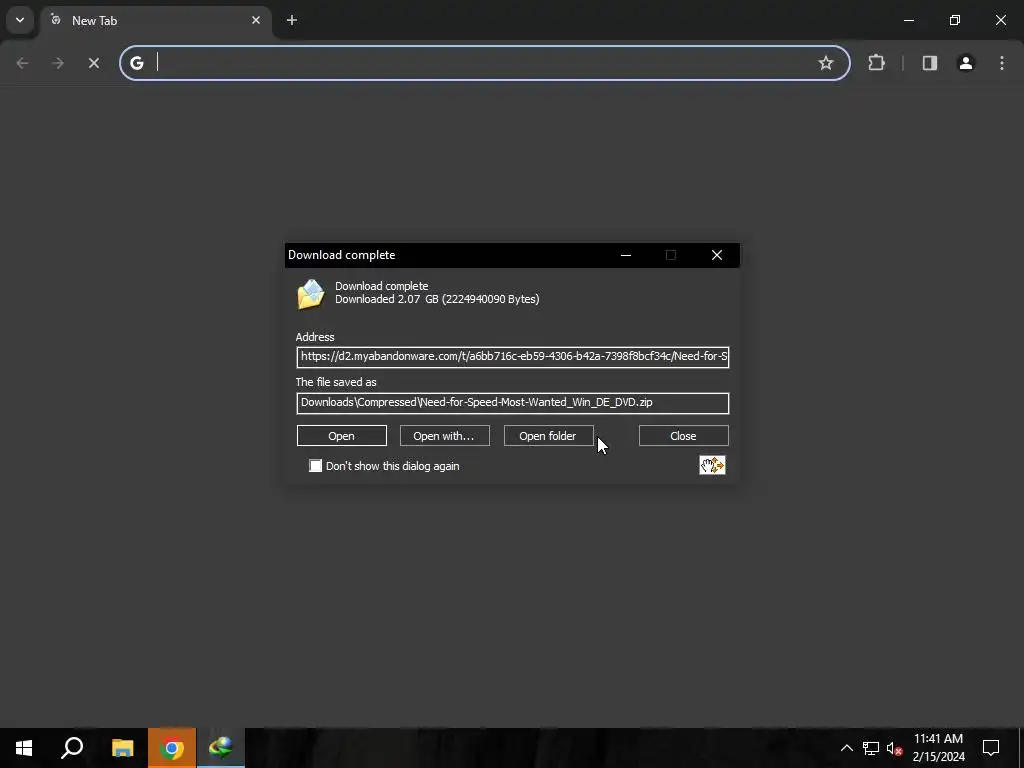Open notification center icon
1024x768 pixels.
pyautogui.click(x=991, y=748)
